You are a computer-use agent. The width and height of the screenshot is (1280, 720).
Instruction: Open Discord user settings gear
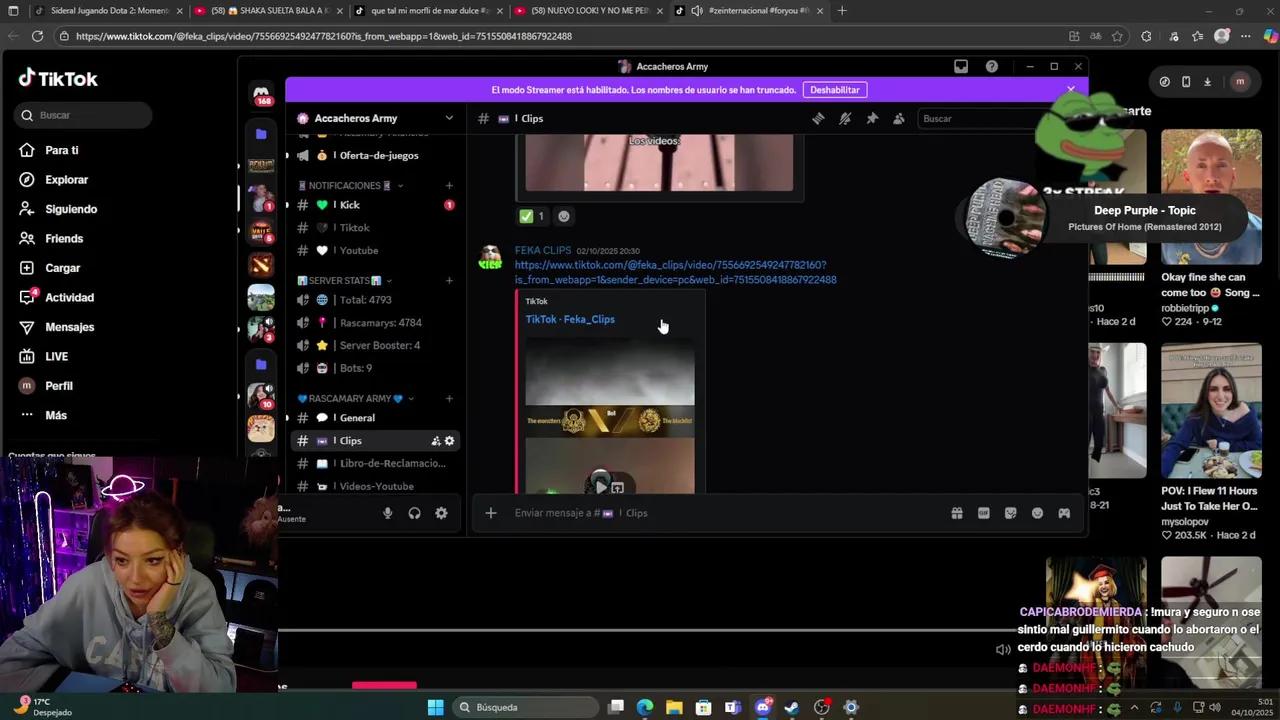[x=441, y=513]
